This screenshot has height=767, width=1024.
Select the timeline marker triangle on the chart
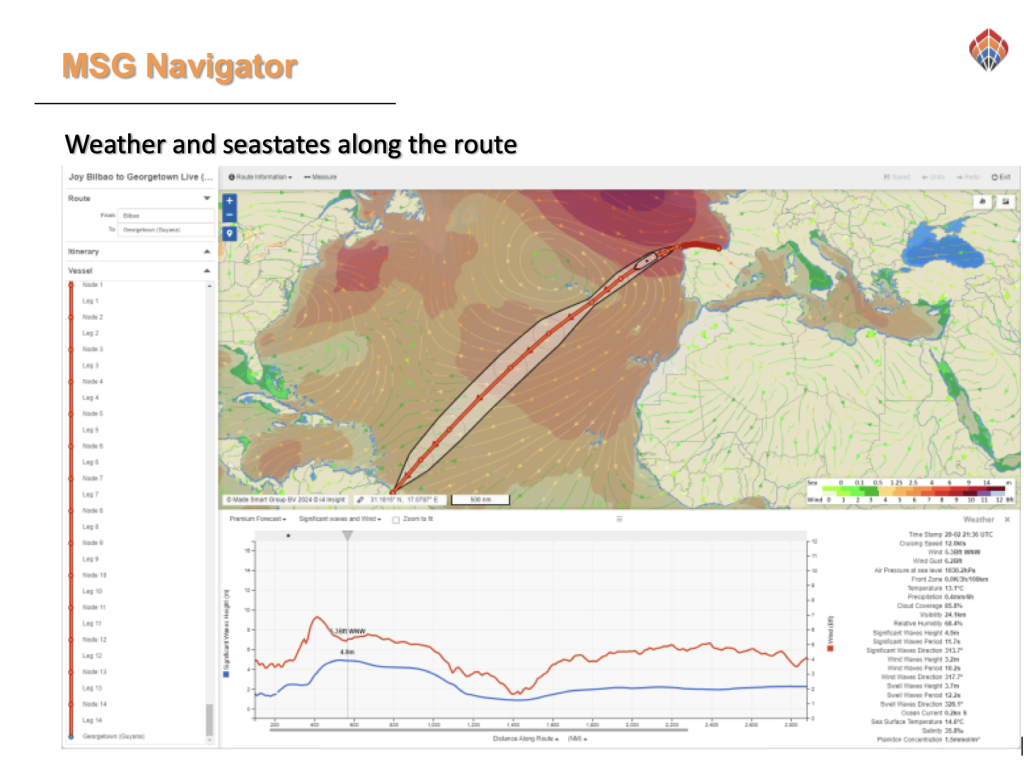tap(348, 536)
